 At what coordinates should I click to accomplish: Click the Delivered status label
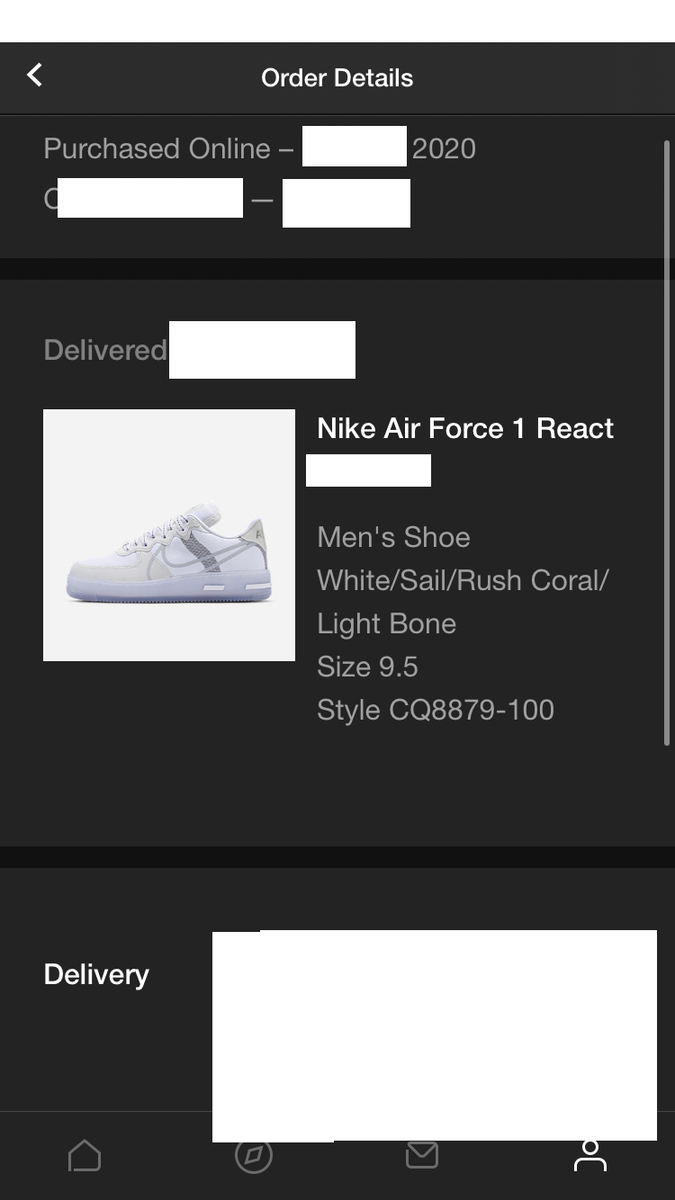tap(105, 350)
